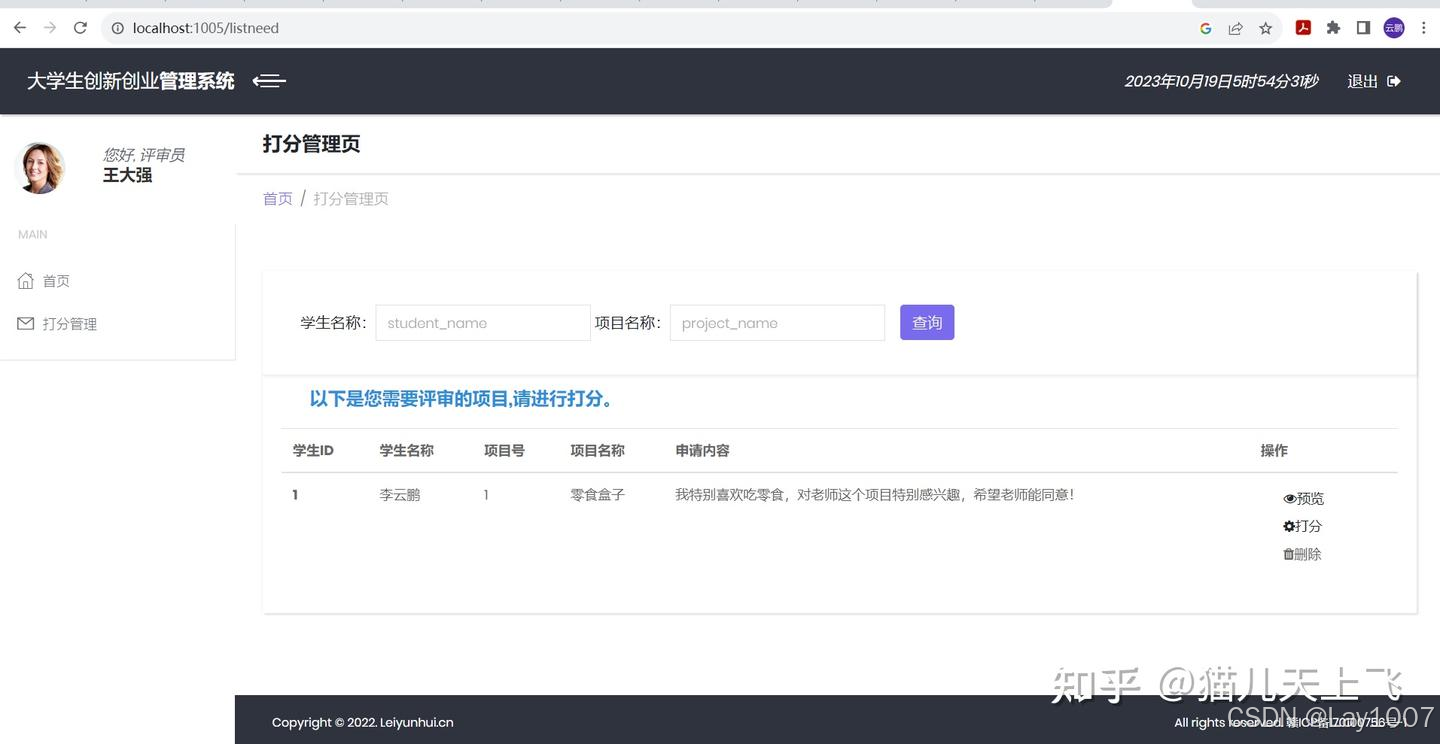Screen dimensions: 1440x744
Task: Click the logout arrow icon
Action: click(x=1394, y=81)
